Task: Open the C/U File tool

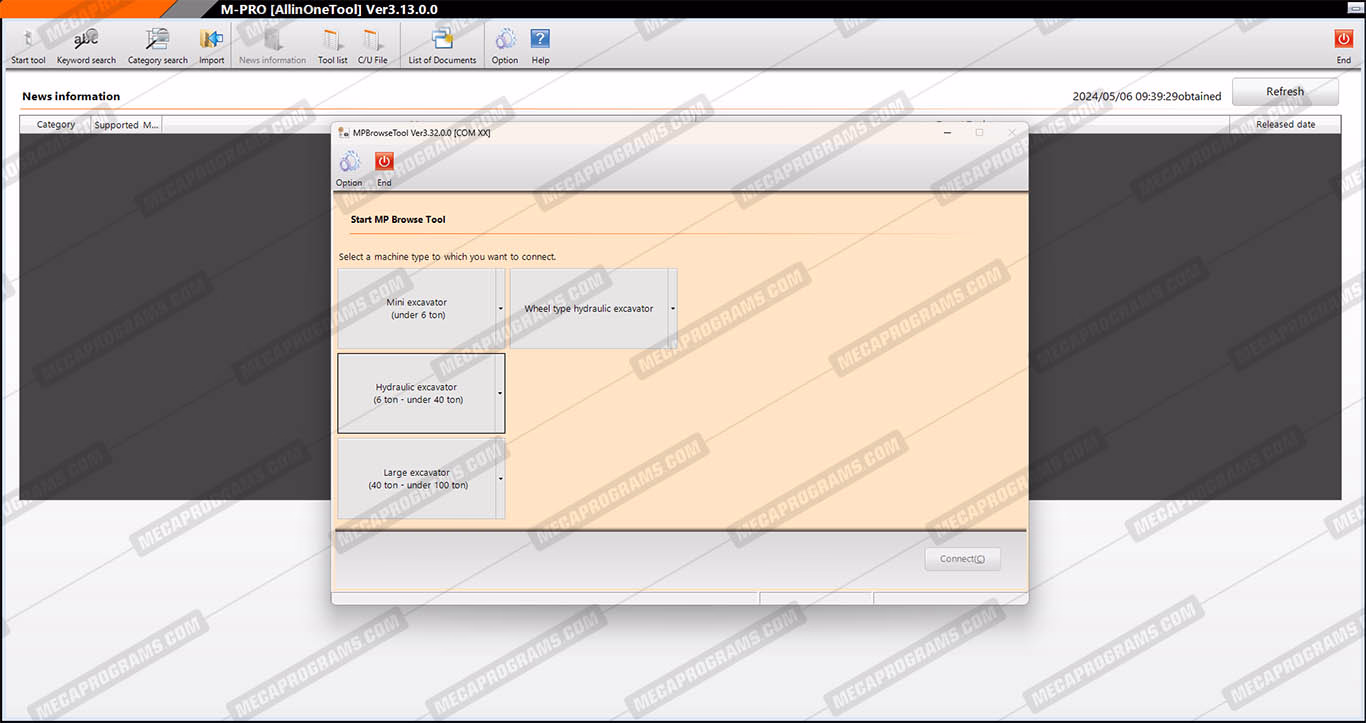Action: point(372,46)
